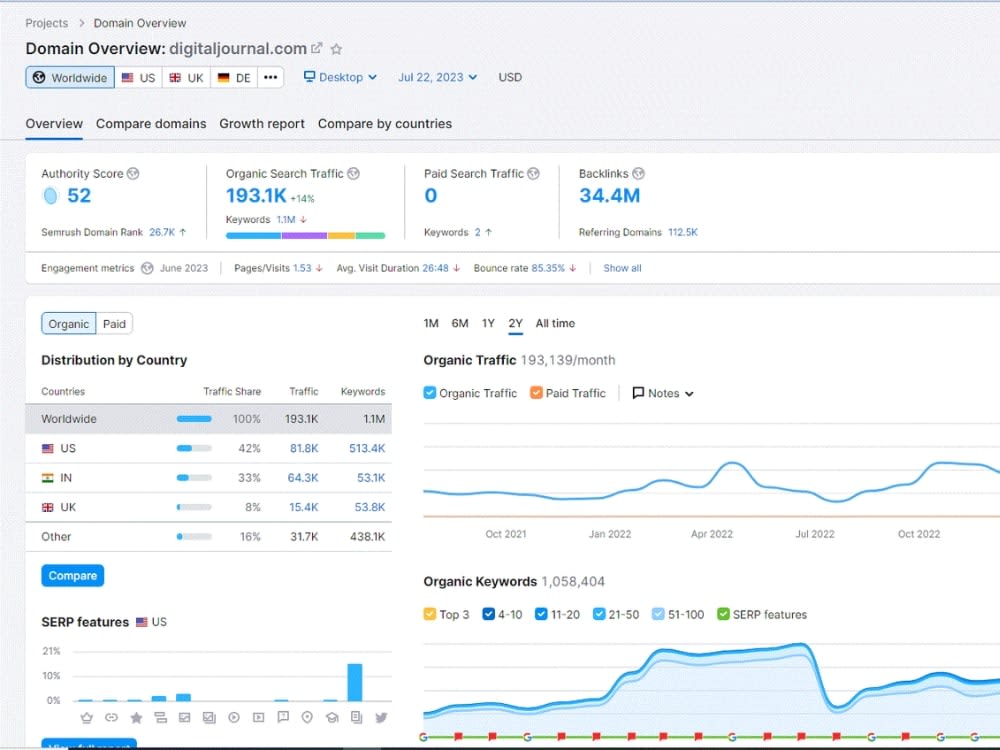Select the local pack pin SERP icon
Image resolution: width=1000 pixels, height=750 pixels.
click(x=307, y=717)
